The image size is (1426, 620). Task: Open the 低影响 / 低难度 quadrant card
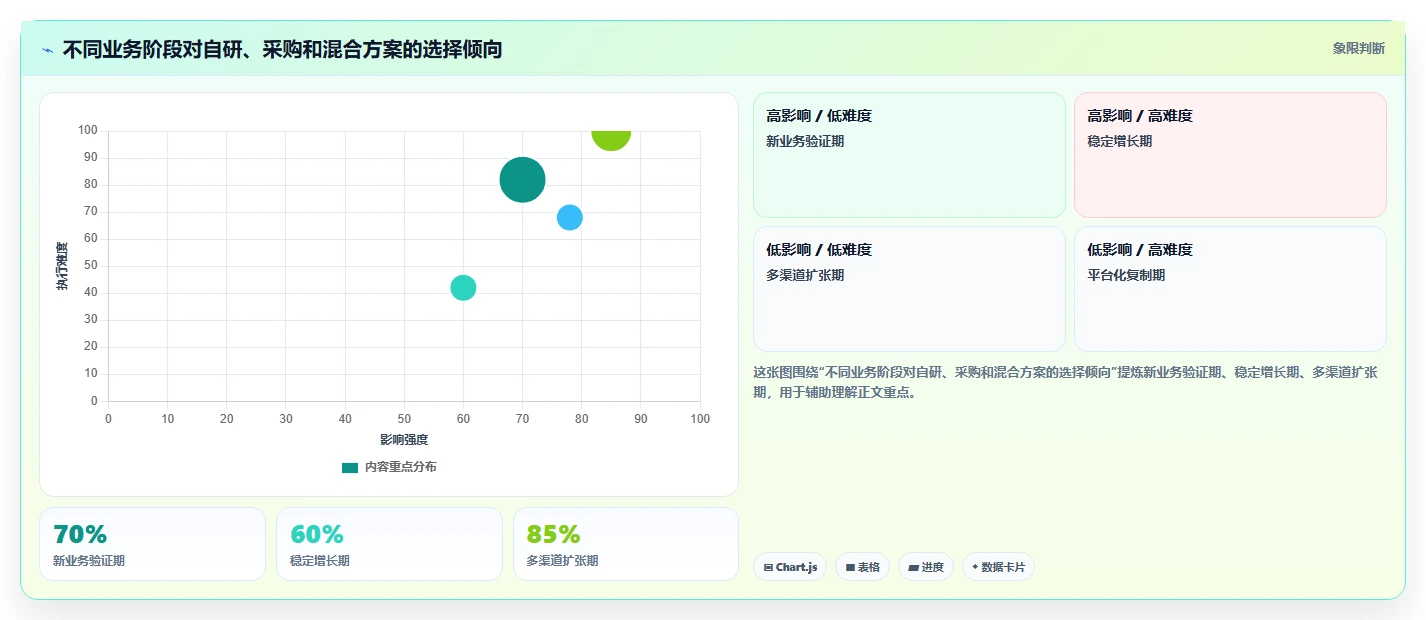pyautogui.click(x=909, y=289)
